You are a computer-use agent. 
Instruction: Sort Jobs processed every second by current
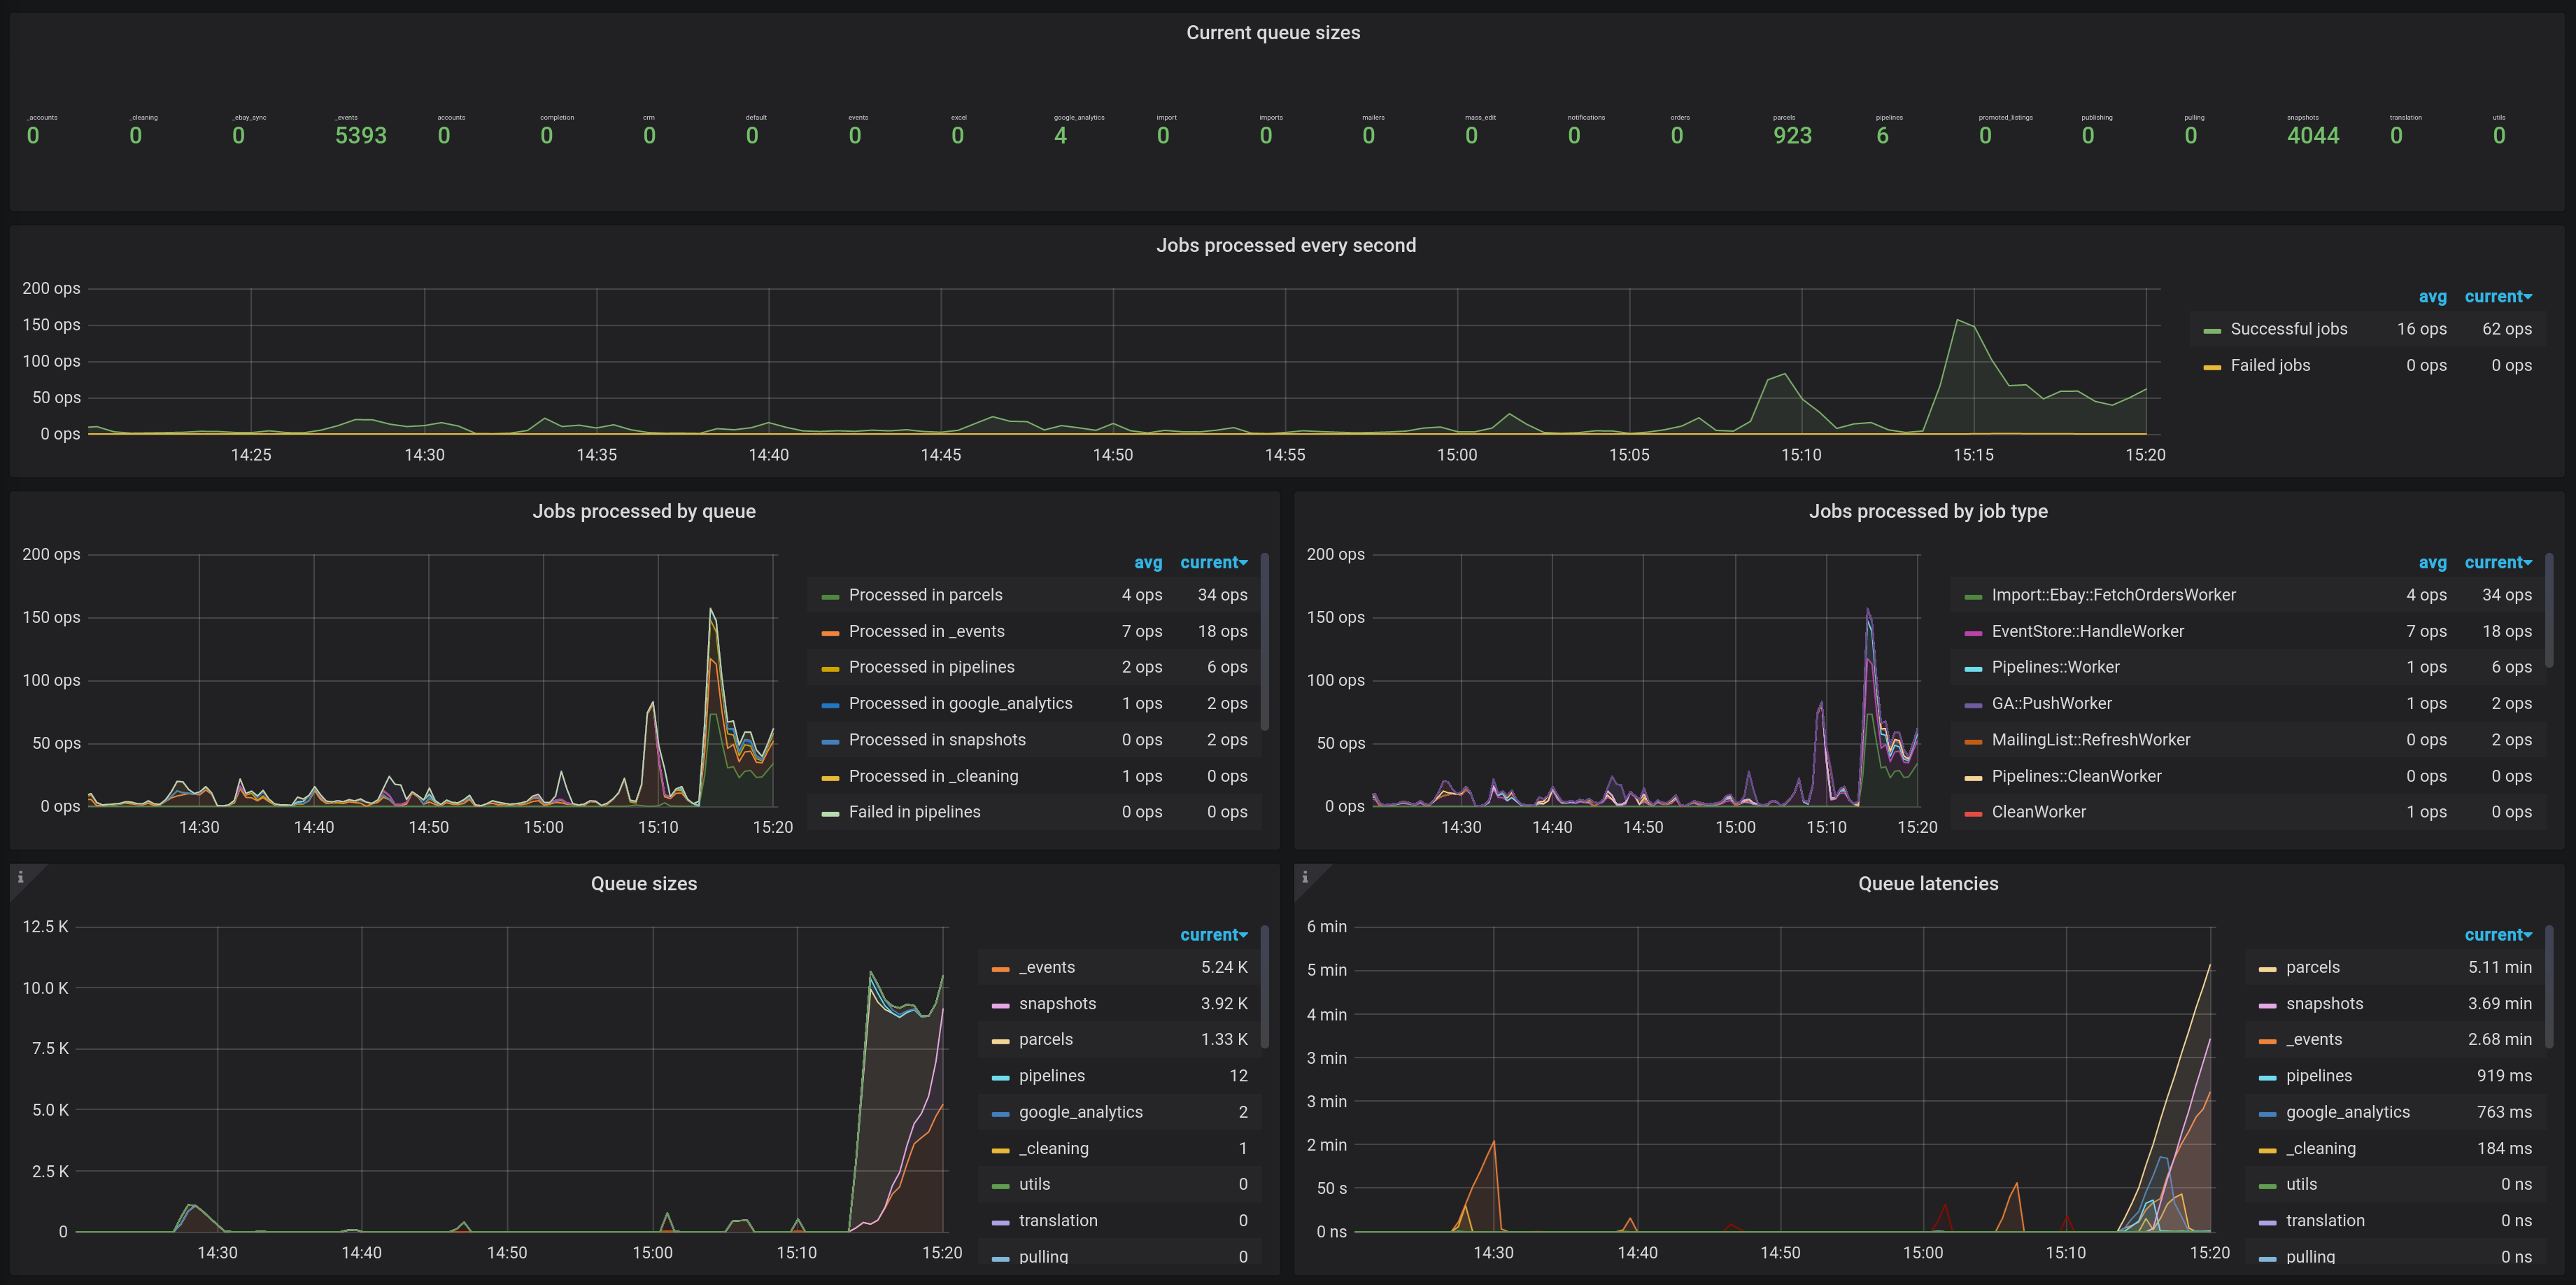click(x=2497, y=297)
